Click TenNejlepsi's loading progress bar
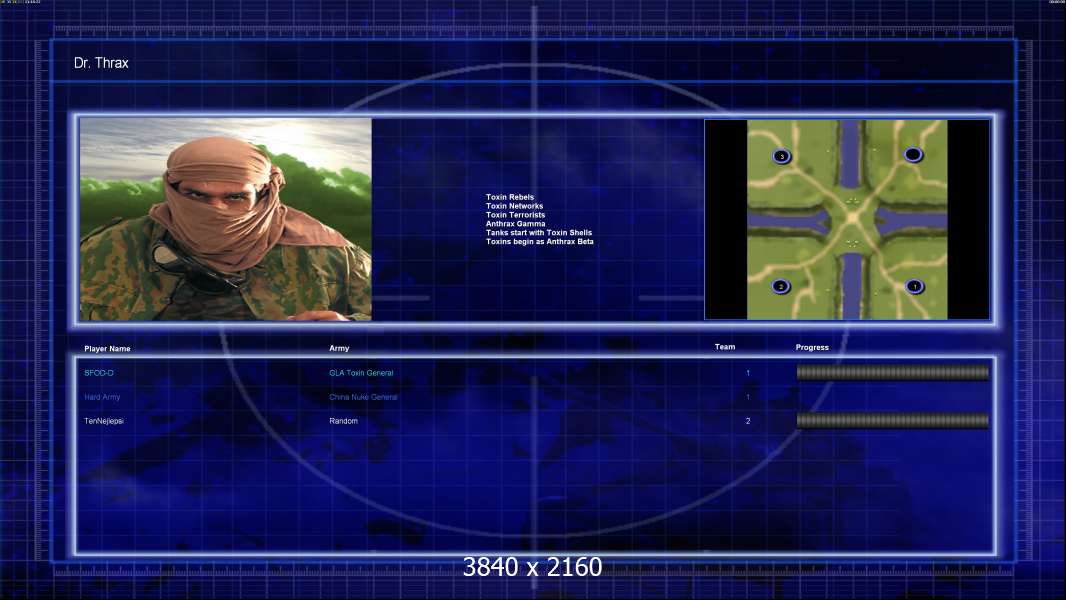Image resolution: width=1066 pixels, height=600 pixels. [x=893, y=421]
